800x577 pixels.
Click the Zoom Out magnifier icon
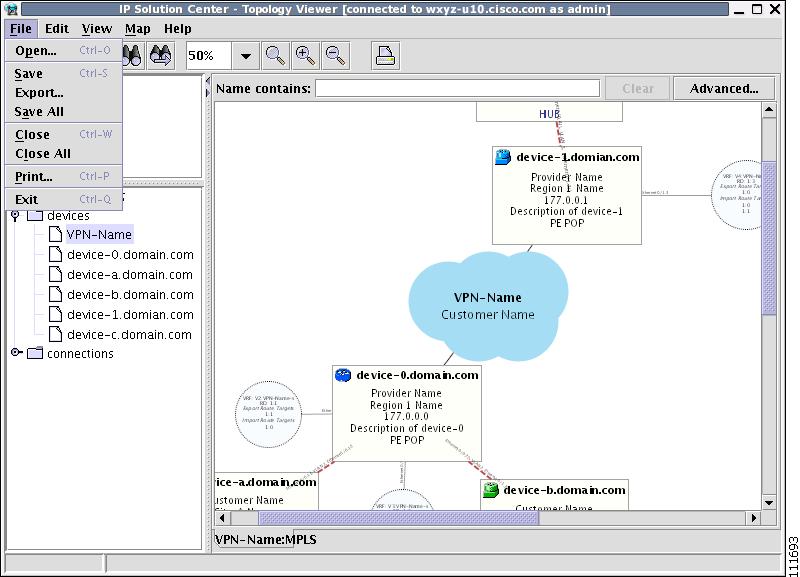click(x=335, y=56)
